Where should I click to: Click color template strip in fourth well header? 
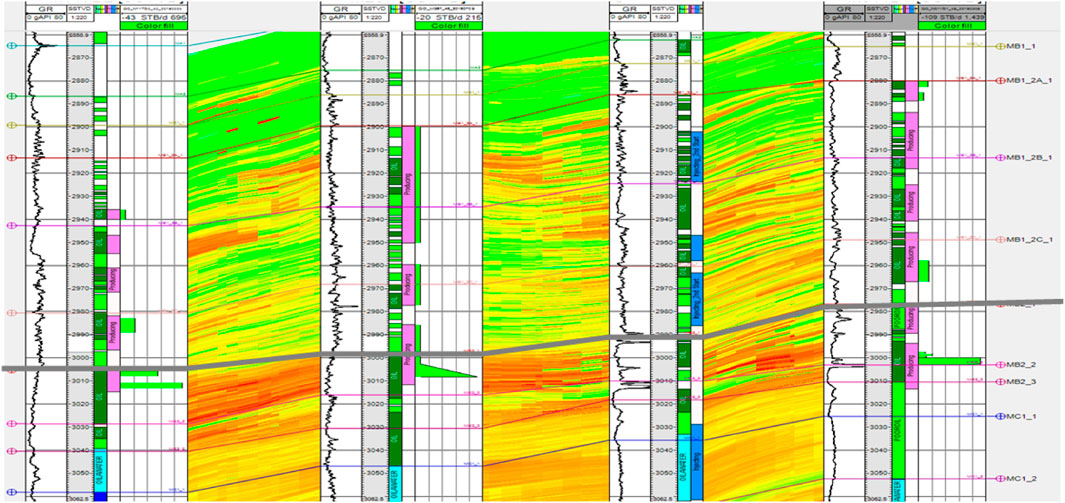(903, 9)
